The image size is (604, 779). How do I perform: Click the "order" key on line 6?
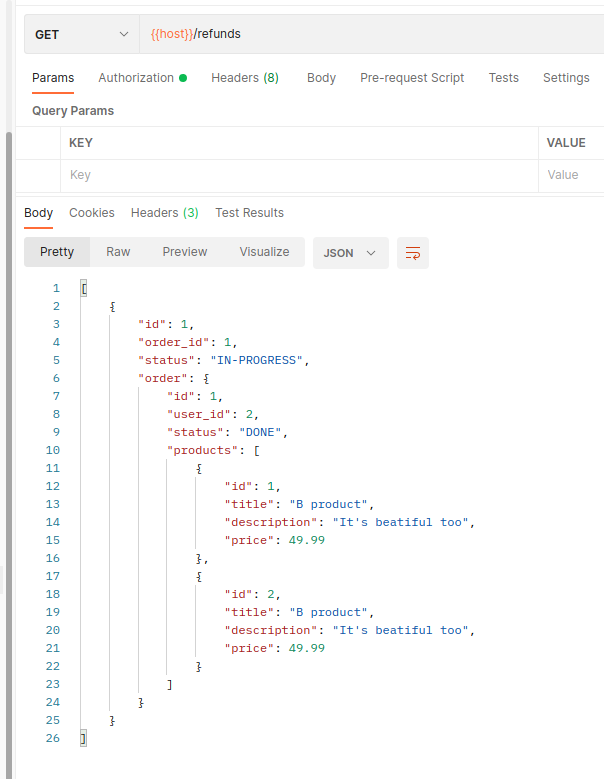click(x=162, y=379)
